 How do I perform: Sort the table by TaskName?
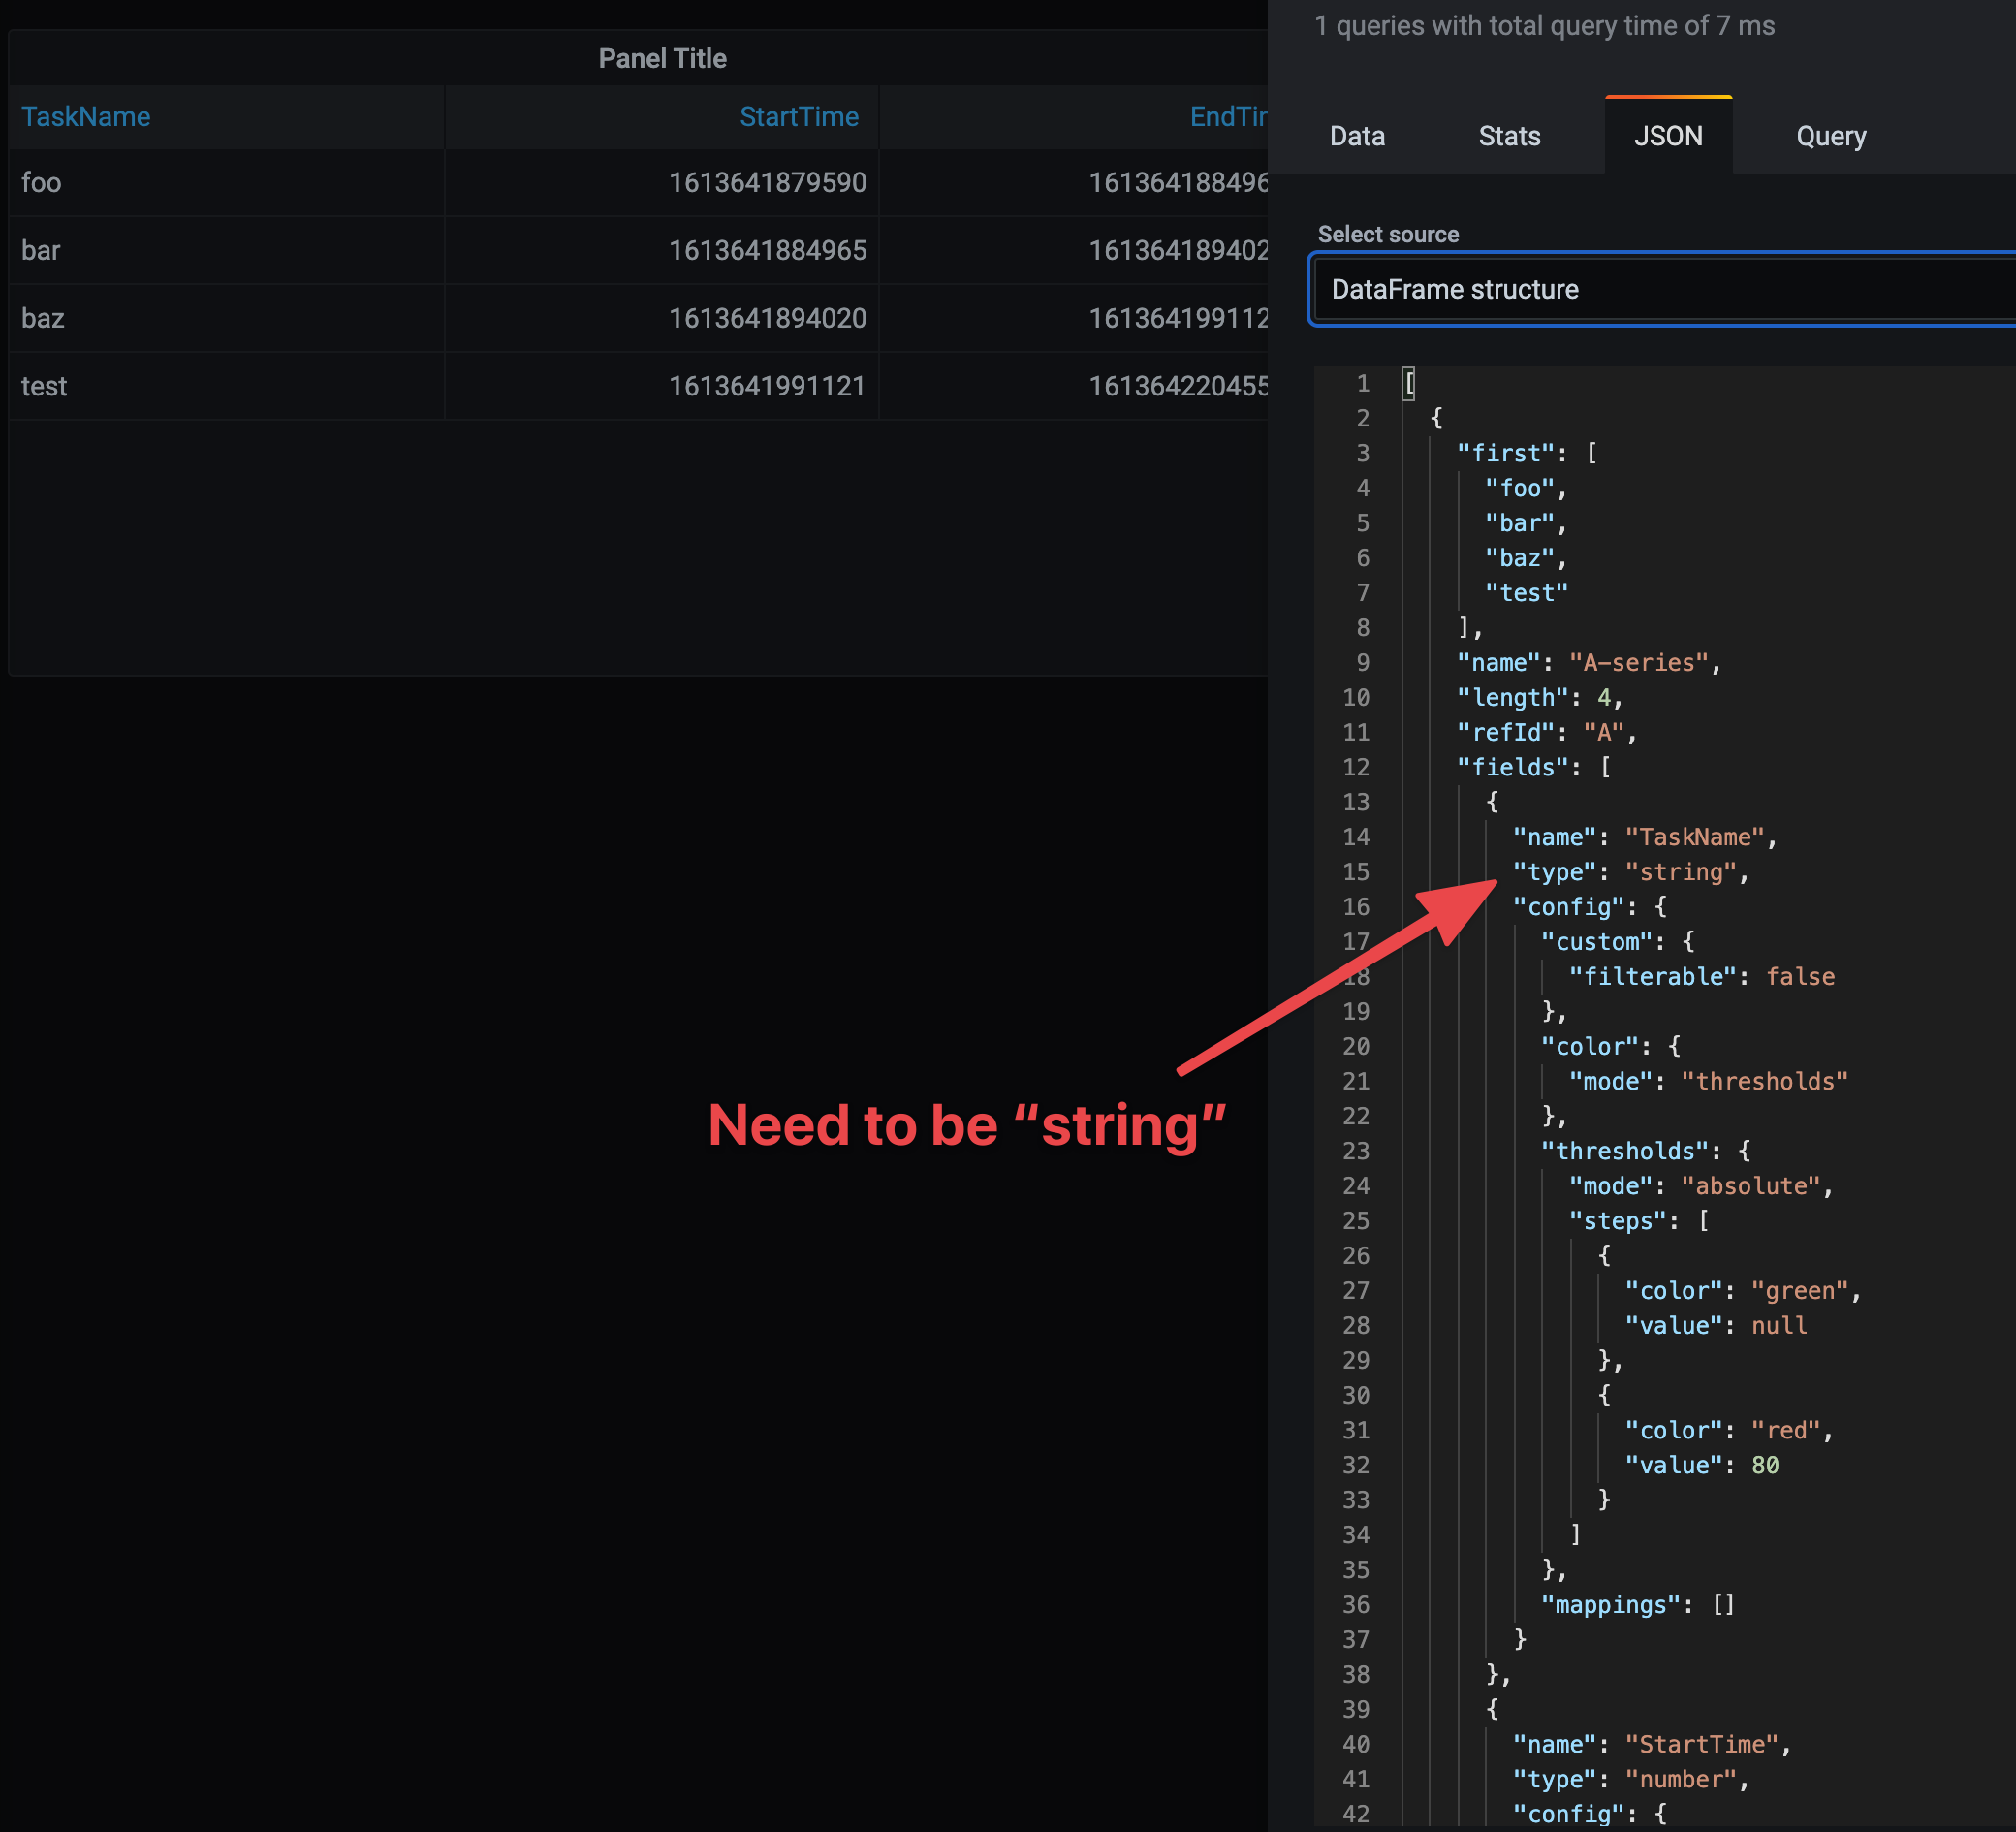[86, 116]
